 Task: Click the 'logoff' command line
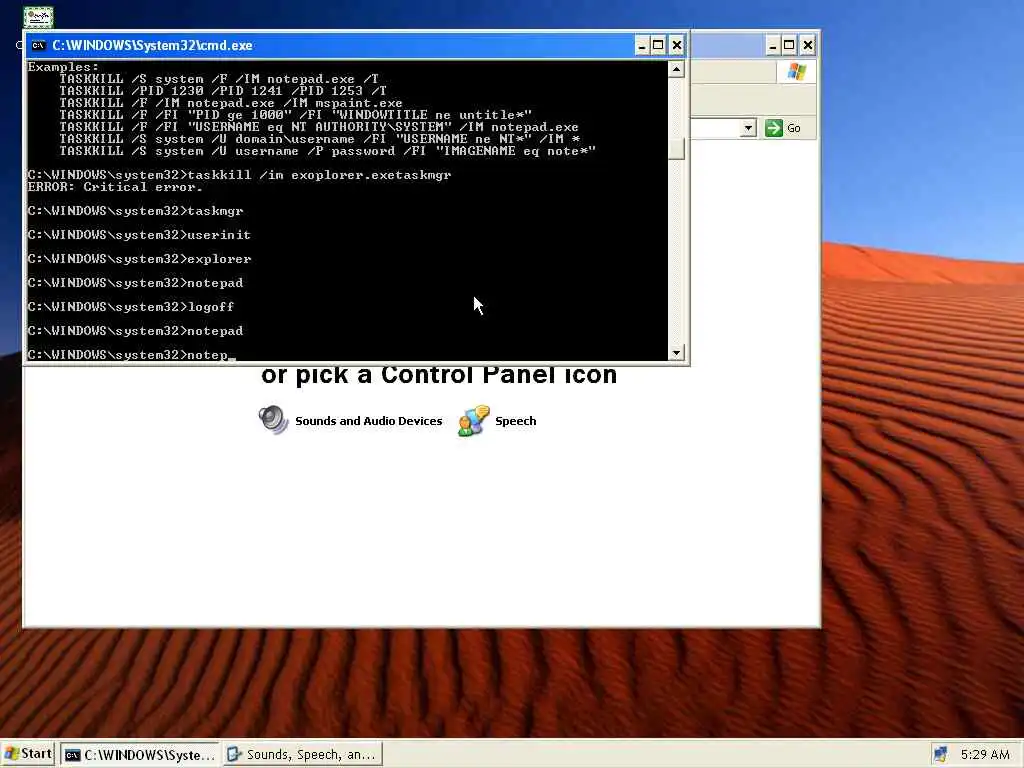(131, 307)
